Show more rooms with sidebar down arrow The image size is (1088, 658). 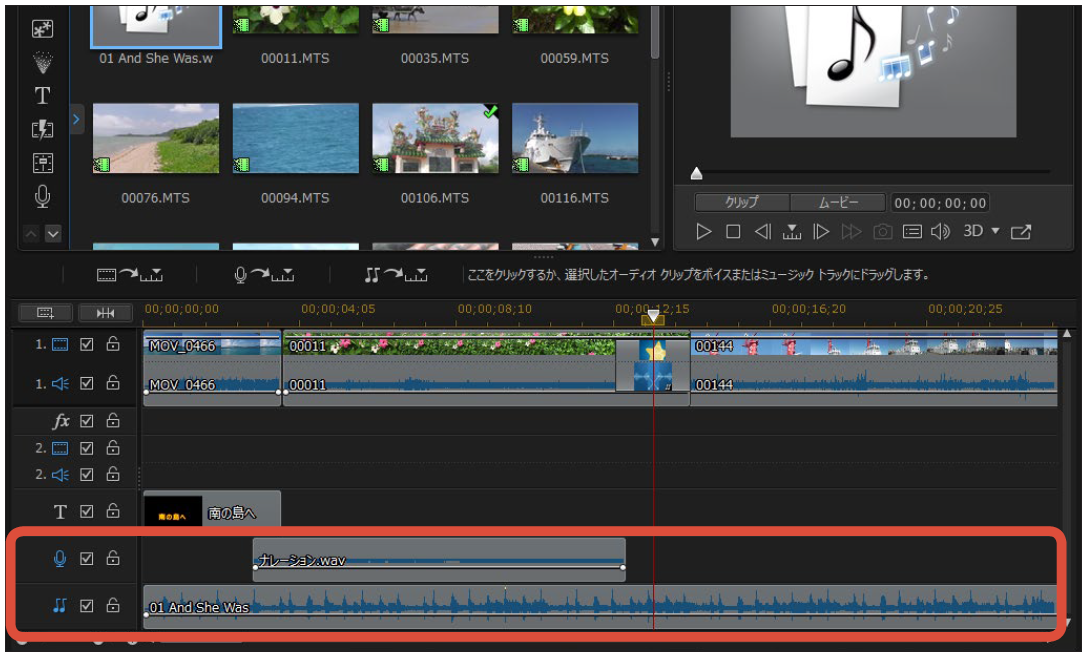point(53,234)
